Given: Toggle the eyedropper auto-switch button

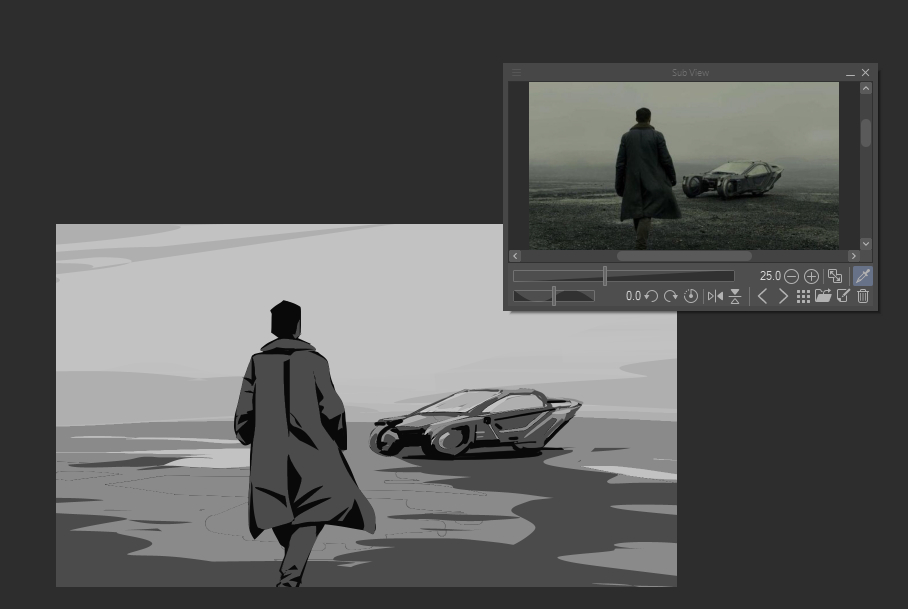Looking at the screenshot, I should coord(863,276).
